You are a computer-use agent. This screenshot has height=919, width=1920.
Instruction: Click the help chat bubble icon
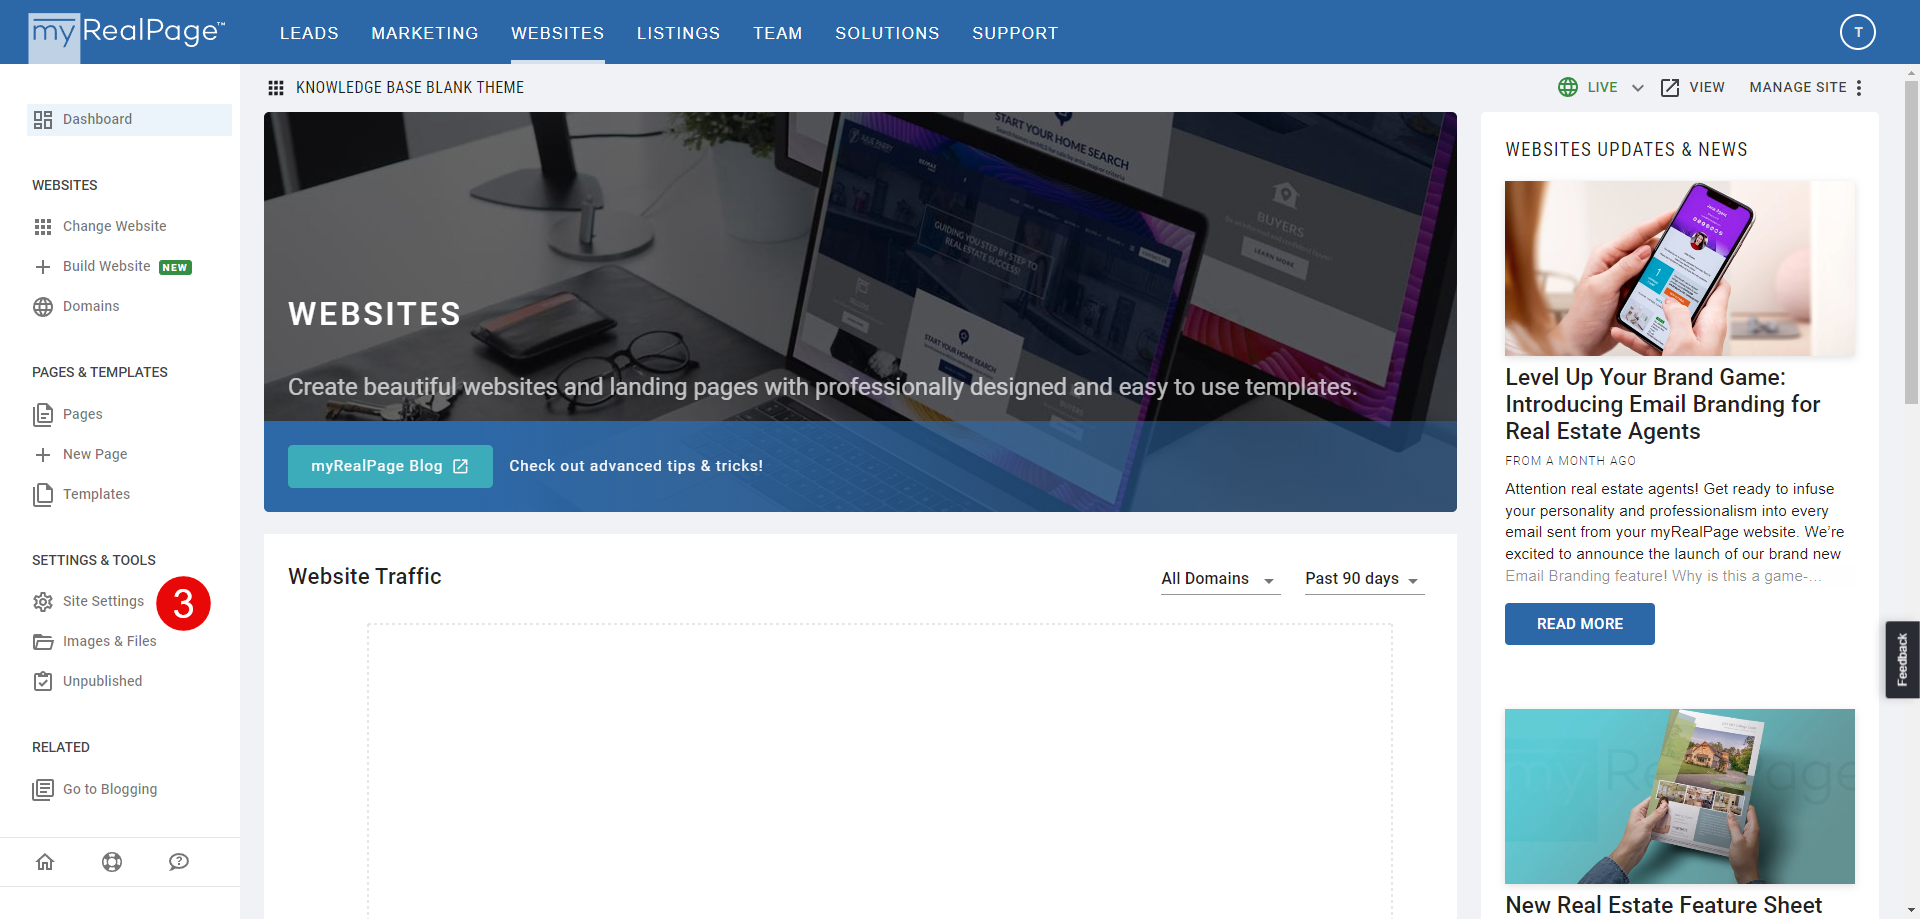[x=179, y=862]
